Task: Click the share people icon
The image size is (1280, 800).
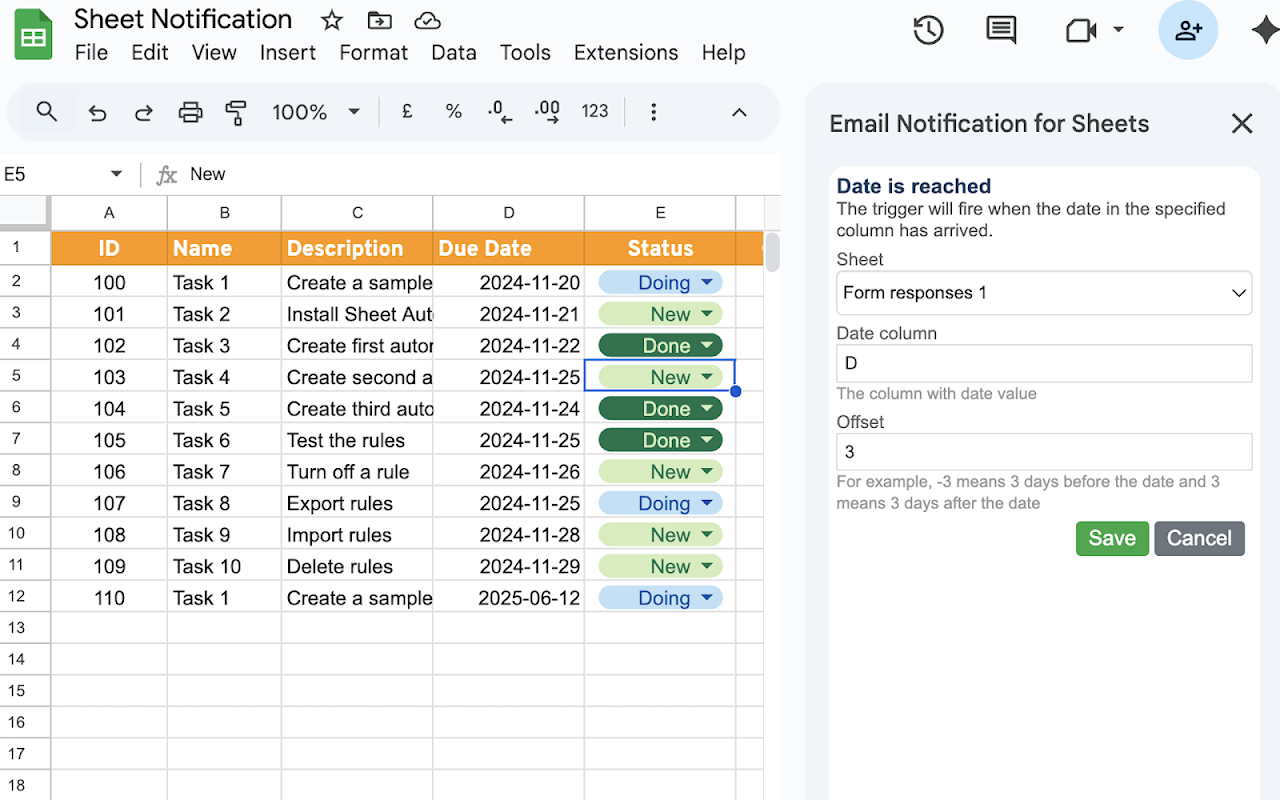Action: (x=1188, y=30)
